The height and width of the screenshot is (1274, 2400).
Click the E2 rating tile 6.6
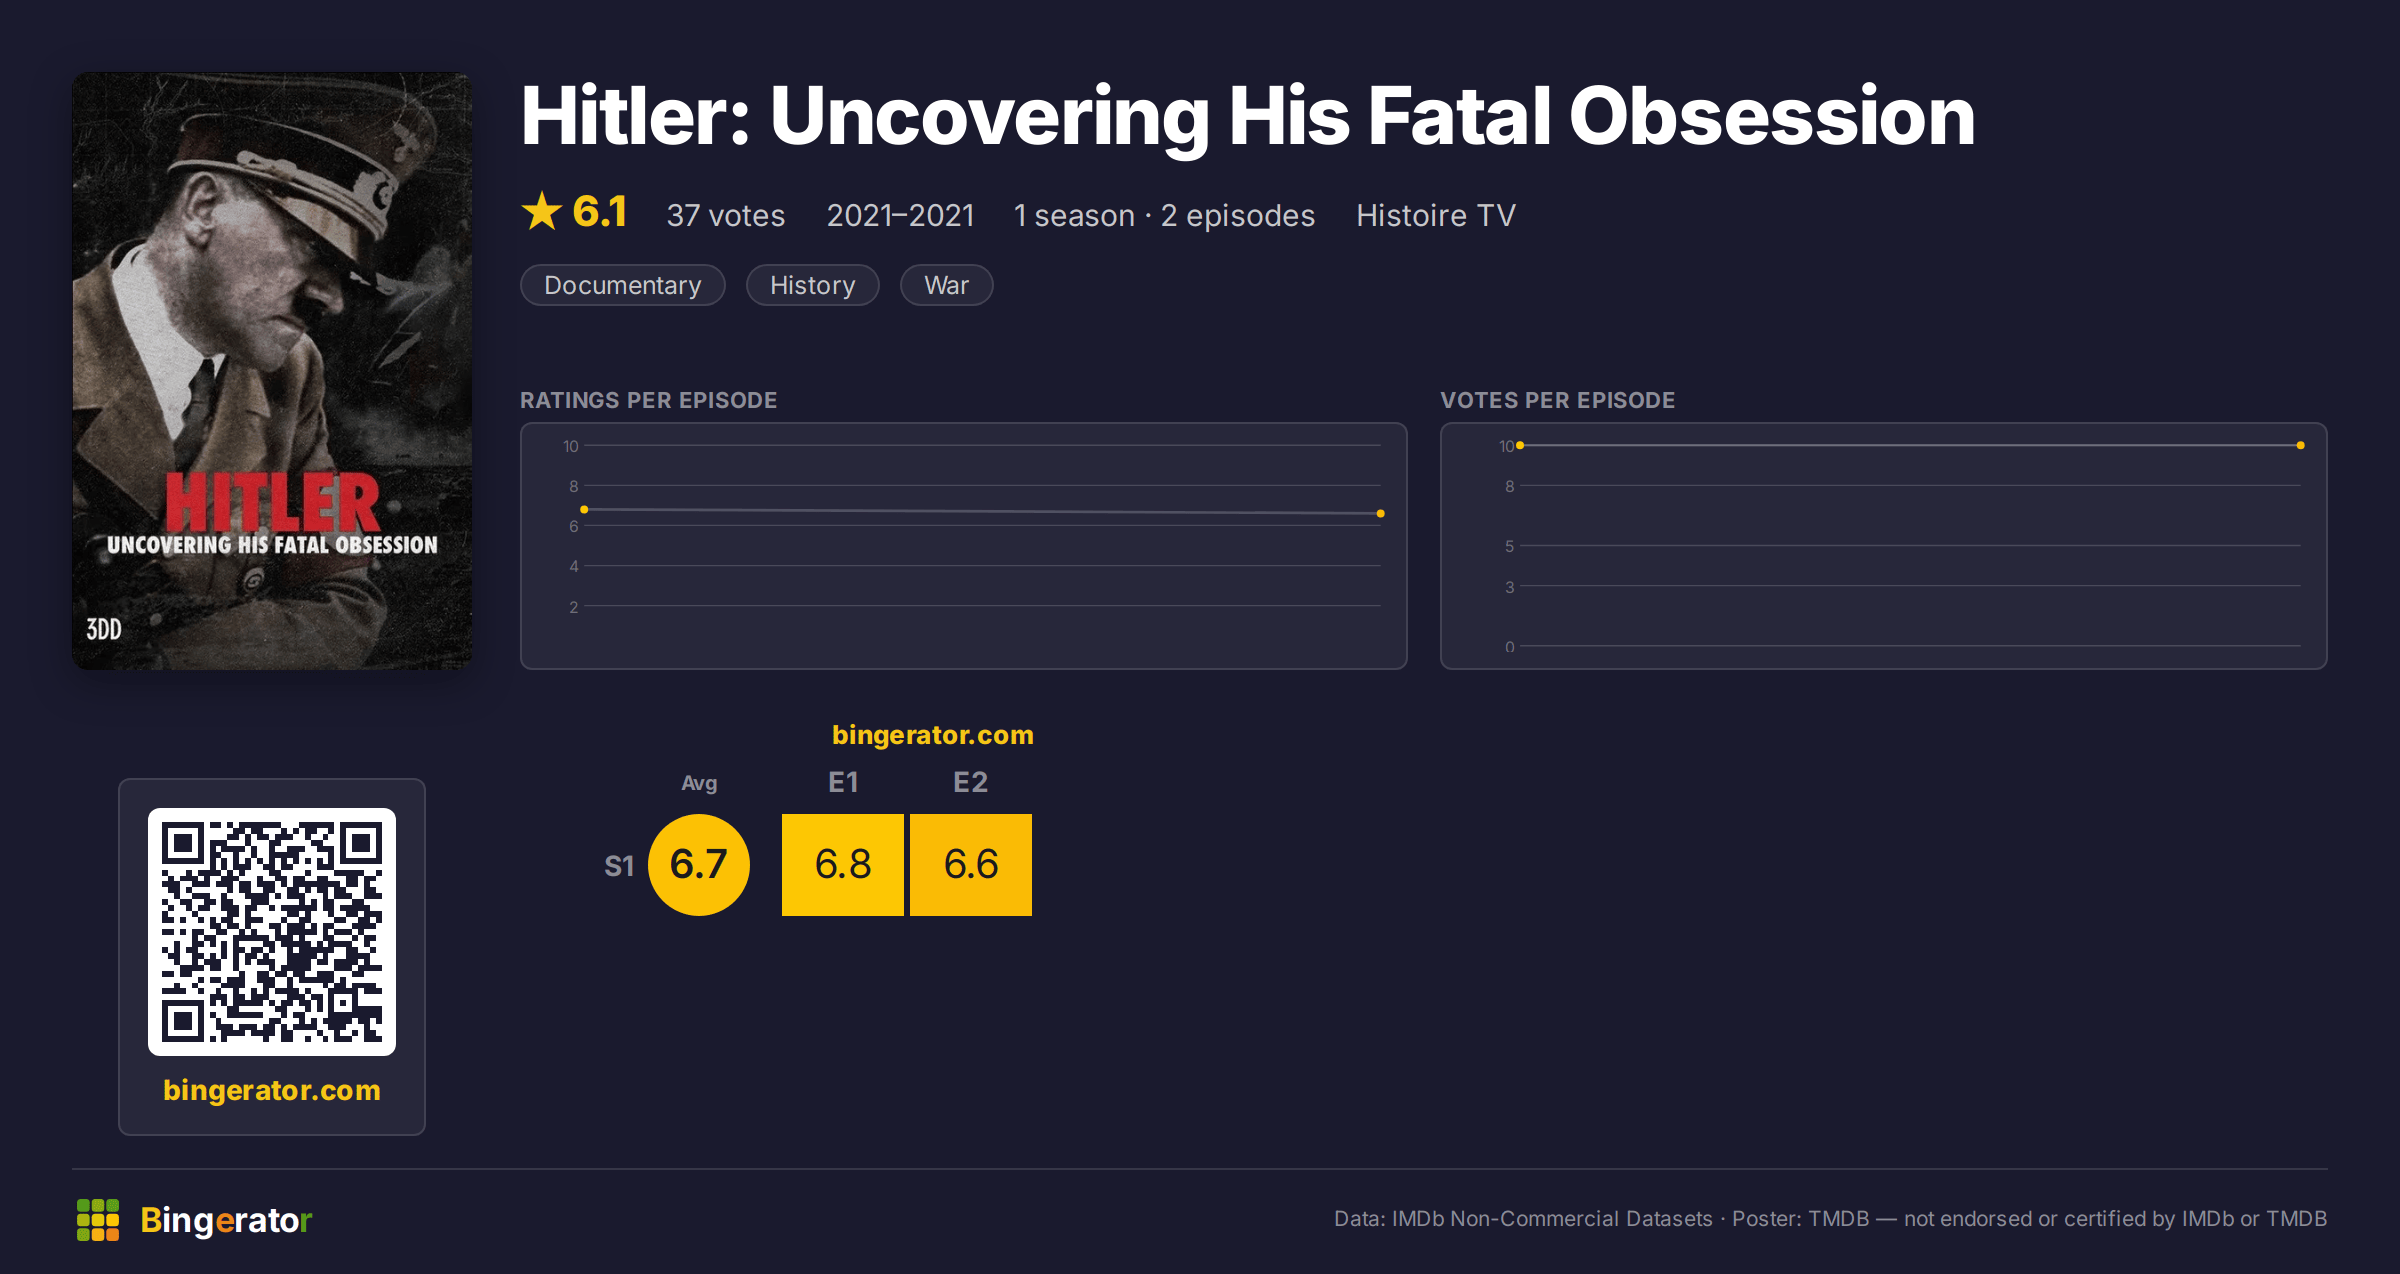tap(971, 864)
